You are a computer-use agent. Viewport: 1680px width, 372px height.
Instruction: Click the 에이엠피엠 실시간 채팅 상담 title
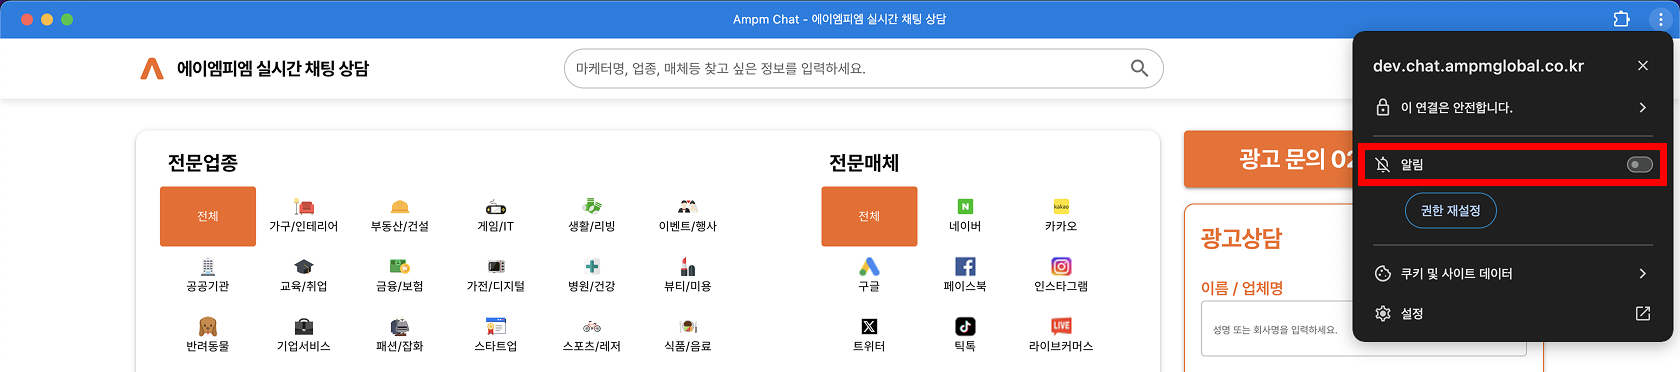(273, 68)
